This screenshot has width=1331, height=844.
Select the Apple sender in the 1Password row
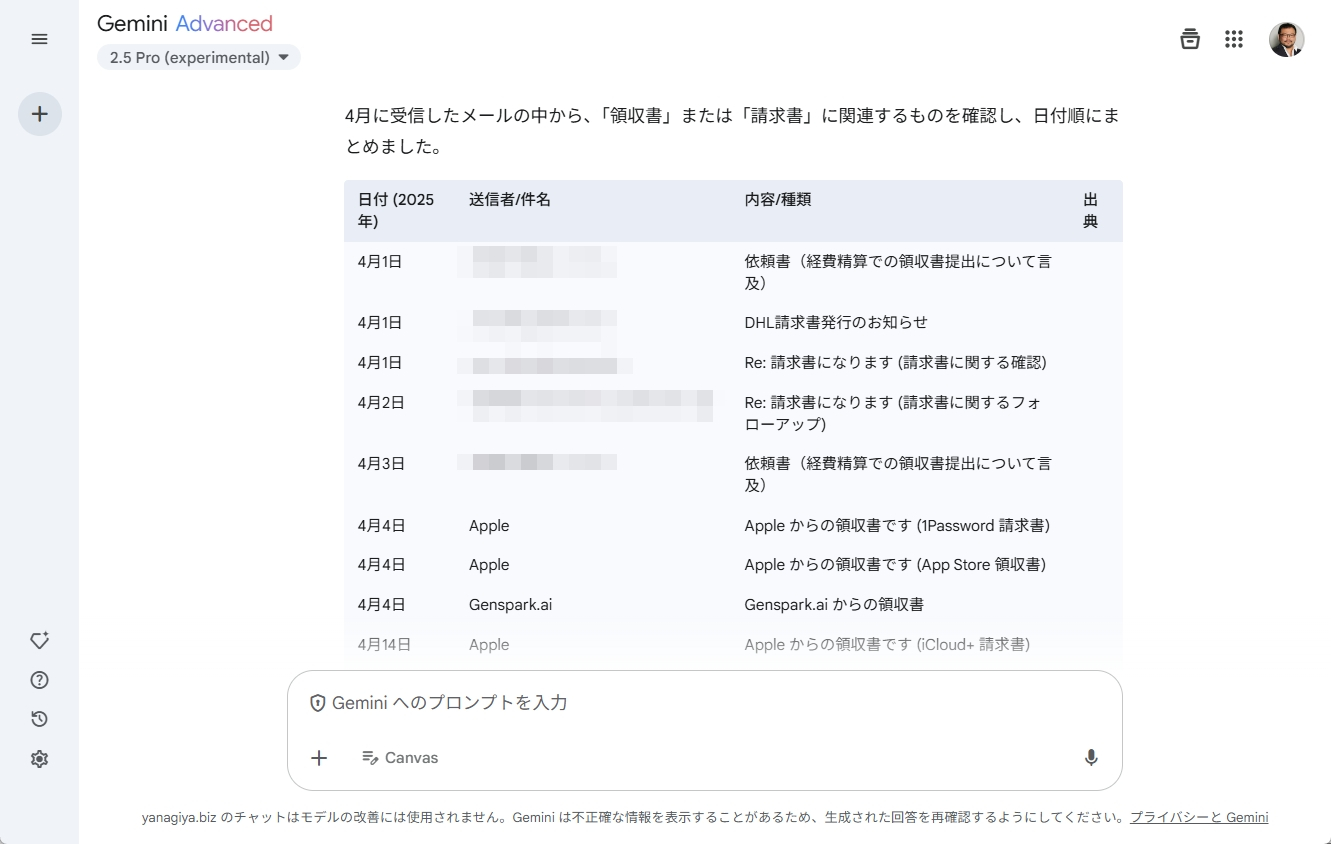[x=489, y=525]
